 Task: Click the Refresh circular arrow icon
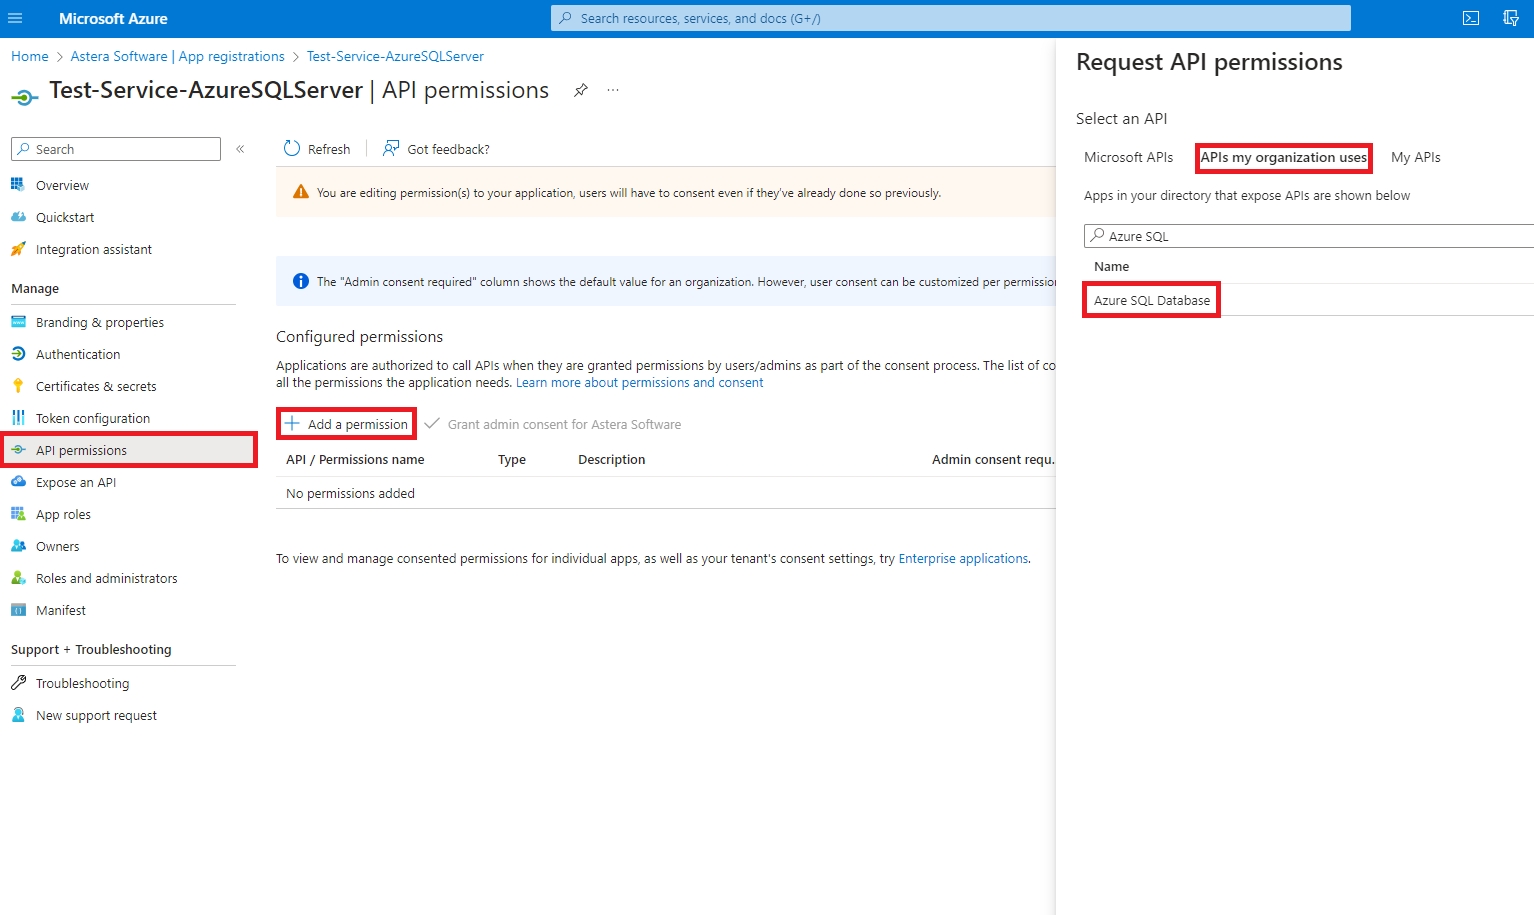(x=292, y=149)
